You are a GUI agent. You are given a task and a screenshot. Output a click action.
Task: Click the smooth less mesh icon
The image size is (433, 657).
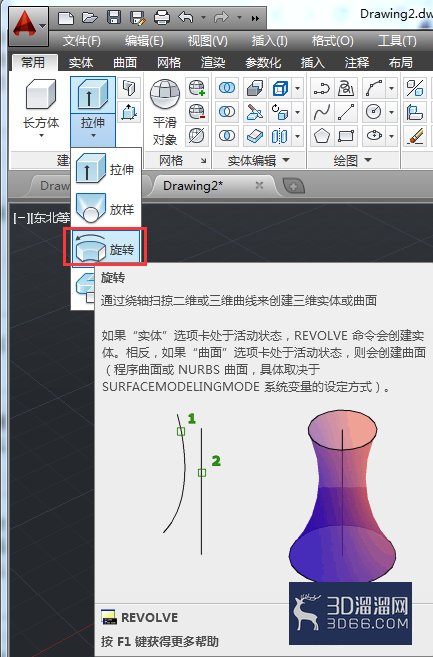(197, 112)
